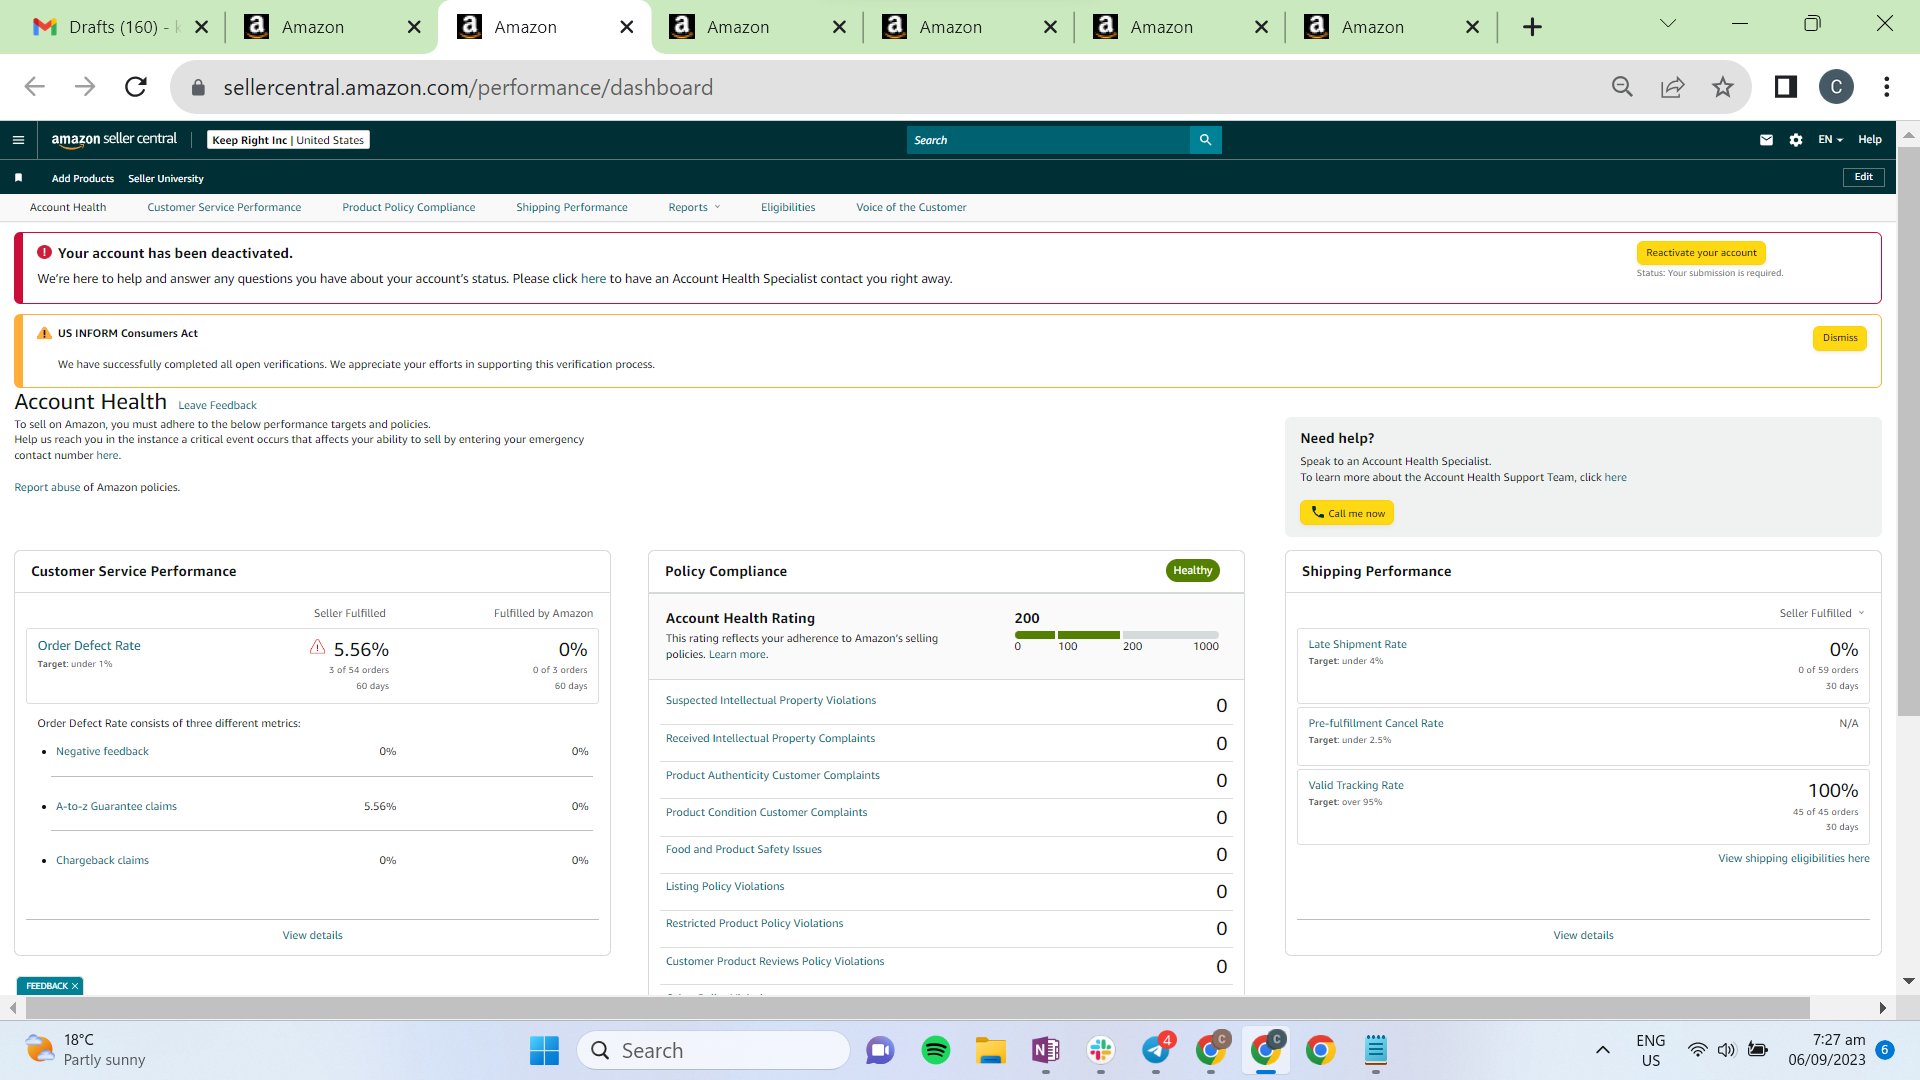
Task: Click the Edit button in the favorites bar
Action: [x=1864, y=177]
